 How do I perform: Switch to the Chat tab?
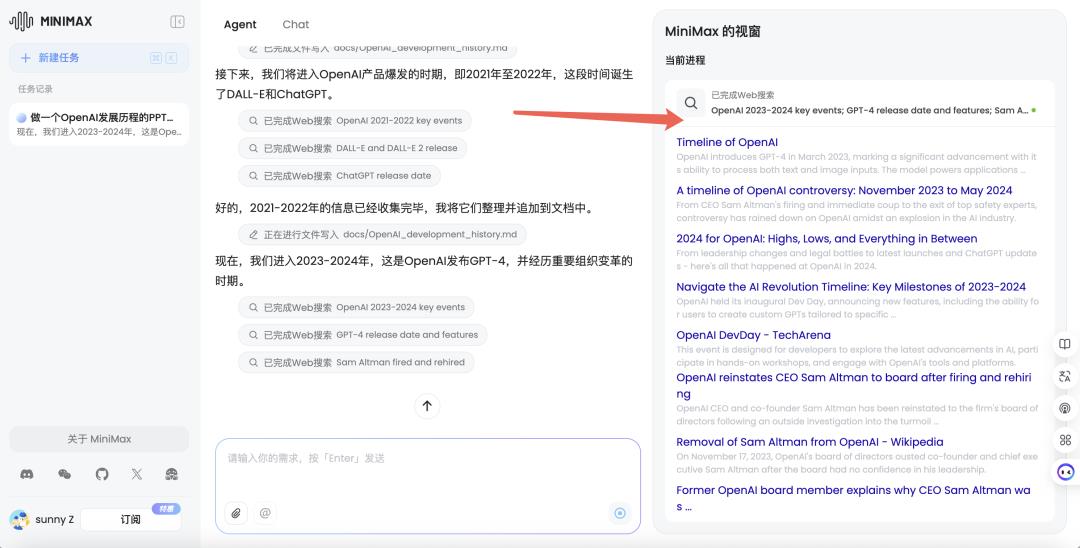pyautogui.click(x=295, y=24)
